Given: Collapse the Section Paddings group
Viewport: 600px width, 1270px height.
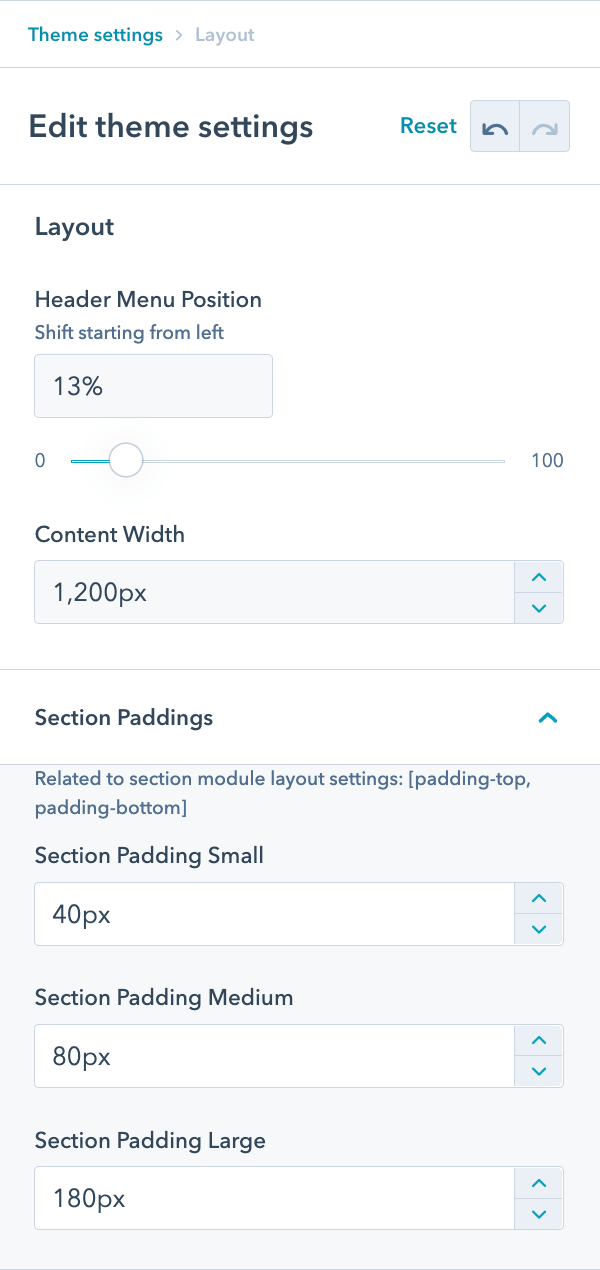Looking at the screenshot, I should (x=547, y=718).
